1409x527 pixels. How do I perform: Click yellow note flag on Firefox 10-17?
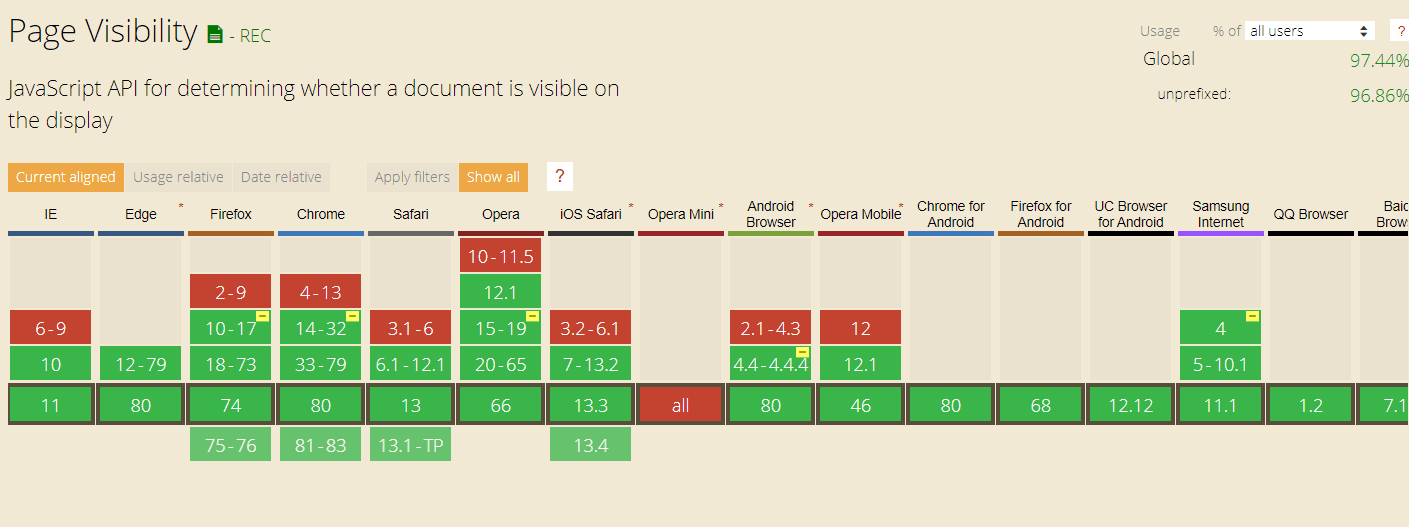point(262,316)
